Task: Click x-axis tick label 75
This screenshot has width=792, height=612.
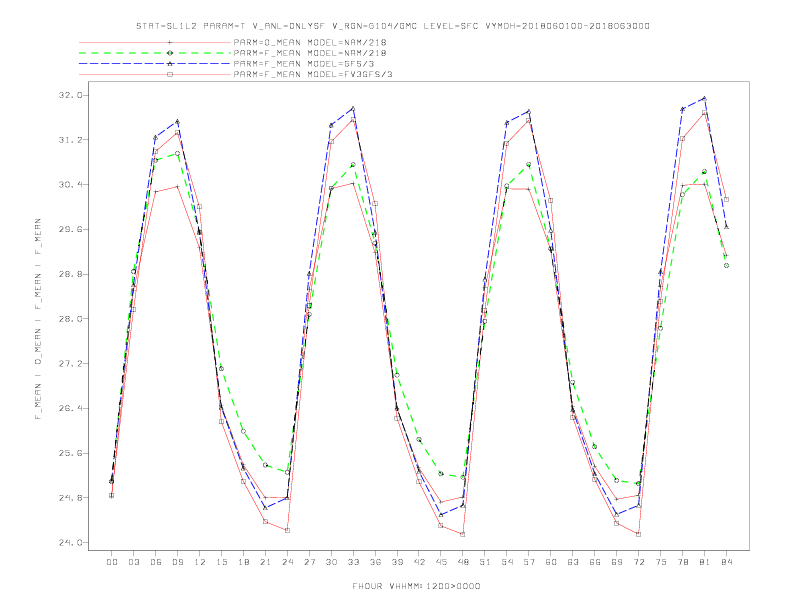Action: [661, 562]
